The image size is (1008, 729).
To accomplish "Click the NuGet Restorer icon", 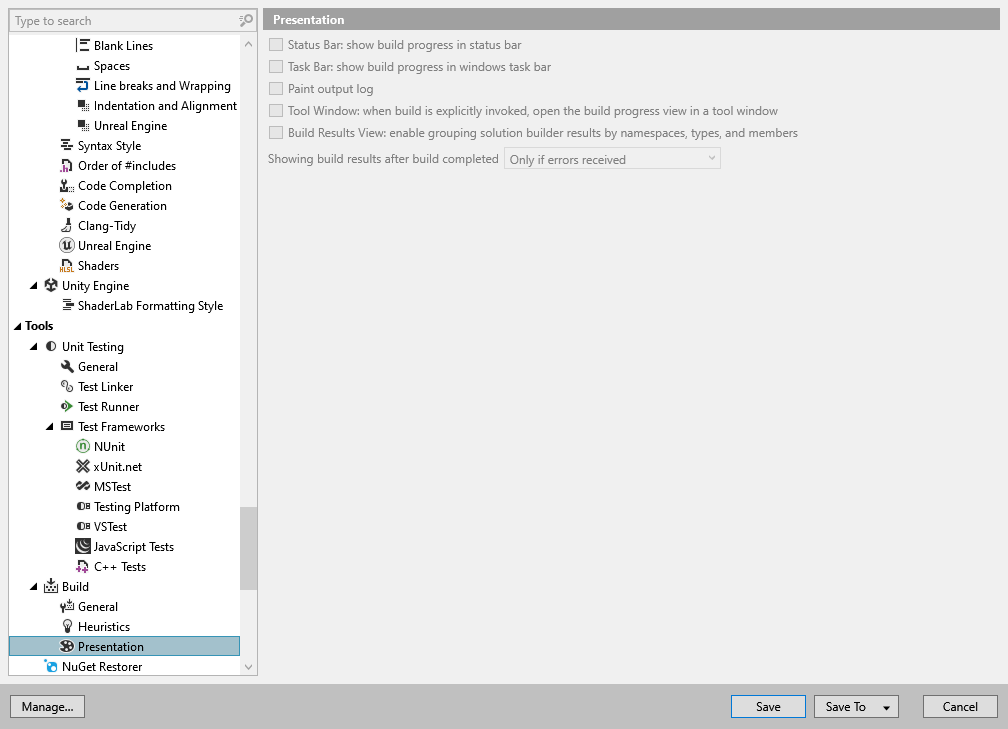I will point(51,666).
